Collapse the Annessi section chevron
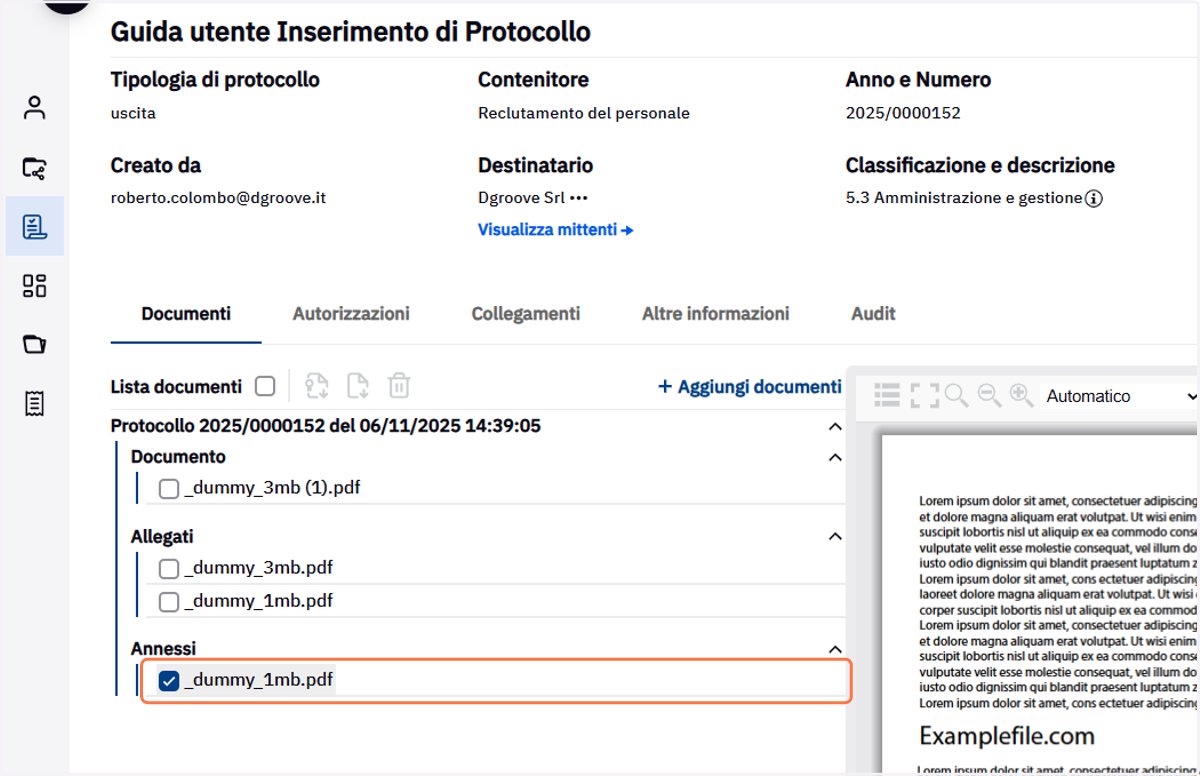 (835, 649)
